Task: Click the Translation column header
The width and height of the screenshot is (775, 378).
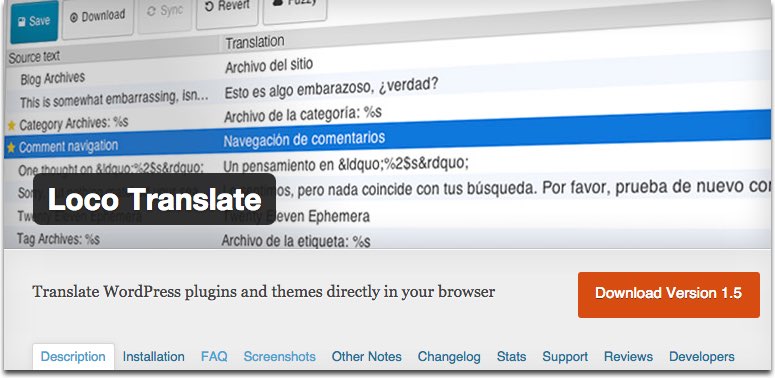Action: pos(255,42)
